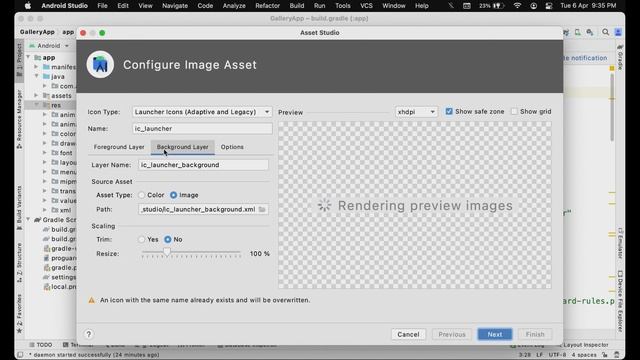Open the Icon Type dropdown
The height and width of the screenshot is (360, 640).
pyautogui.click(x=202, y=112)
